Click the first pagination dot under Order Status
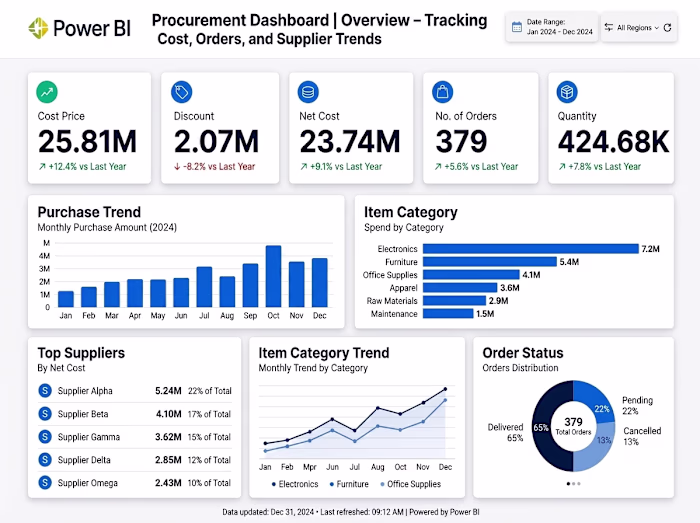Viewport: 700px width, 523px height. [568, 484]
